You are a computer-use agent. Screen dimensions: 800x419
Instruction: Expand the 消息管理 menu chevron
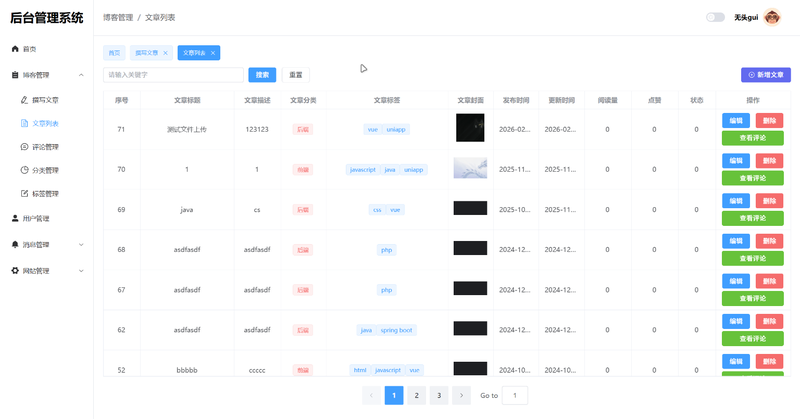(81, 245)
